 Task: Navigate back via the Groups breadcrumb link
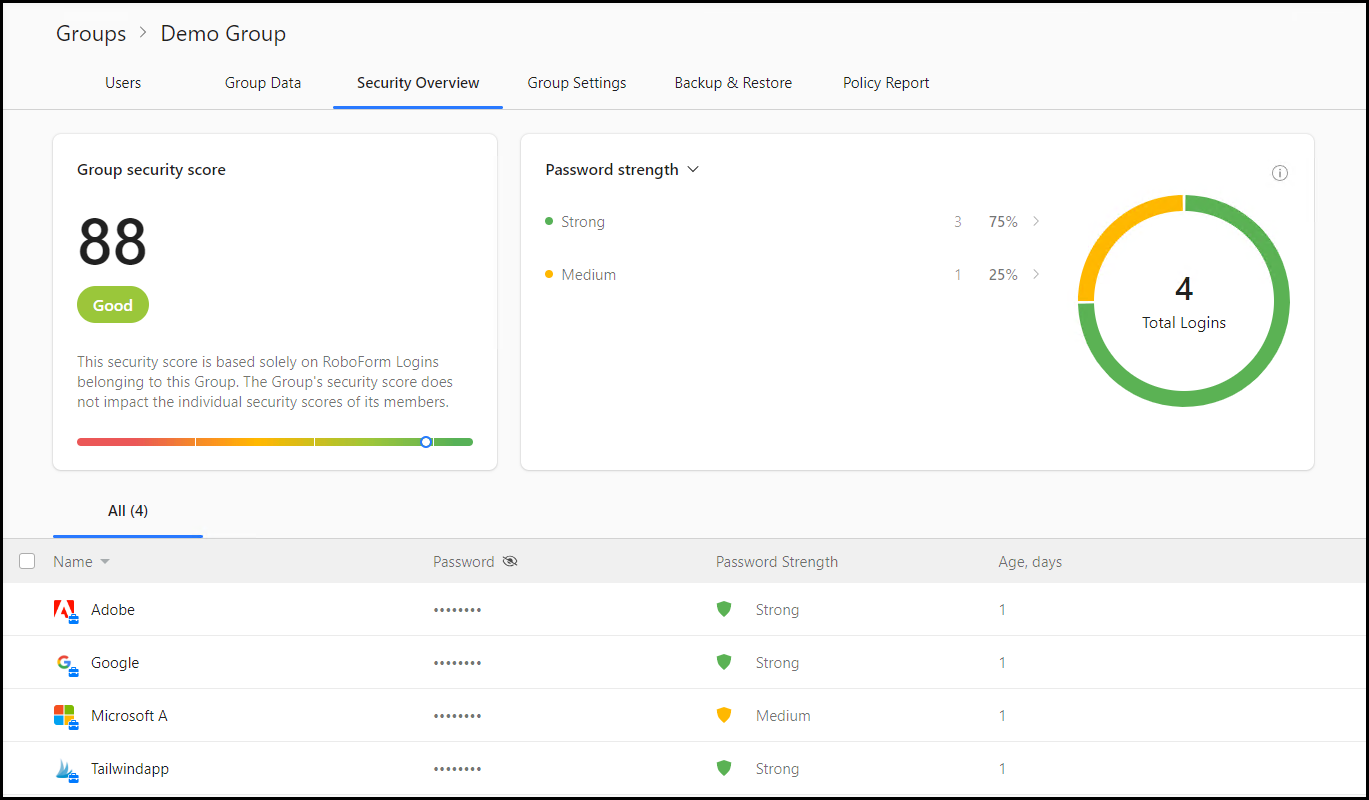[x=90, y=33]
